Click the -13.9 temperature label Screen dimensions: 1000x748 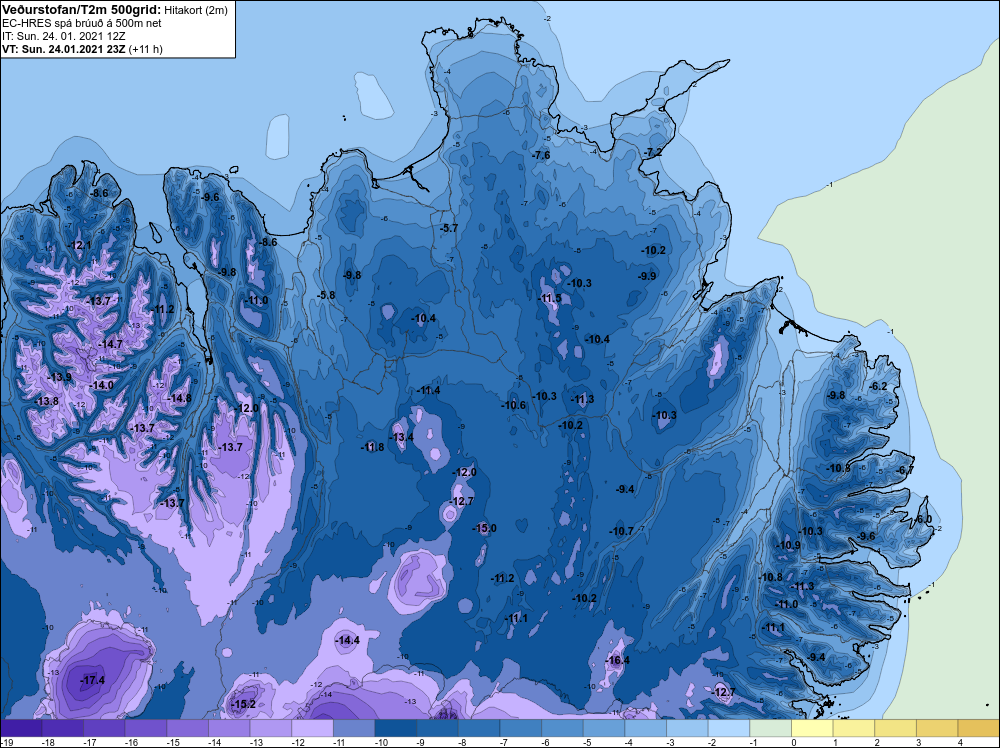[60, 377]
